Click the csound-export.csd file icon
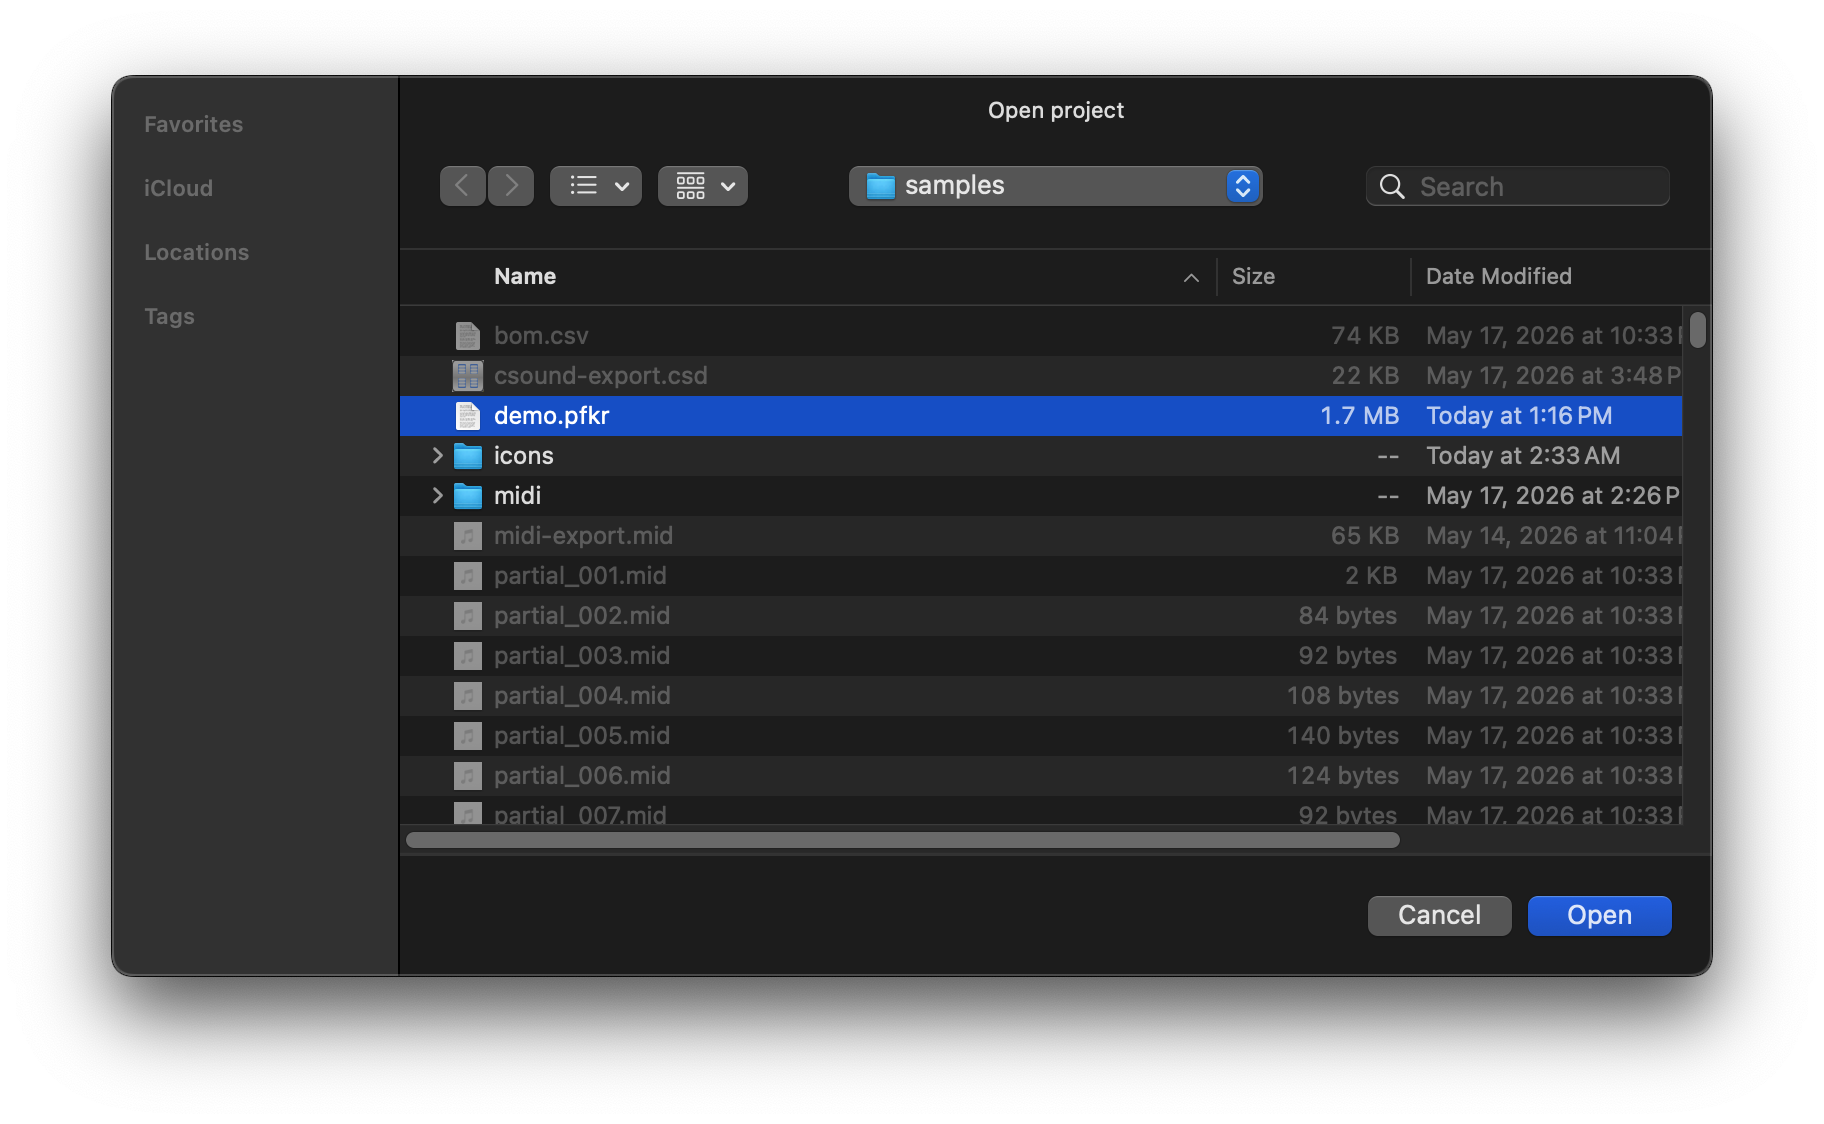This screenshot has height=1124, width=1824. click(468, 376)
